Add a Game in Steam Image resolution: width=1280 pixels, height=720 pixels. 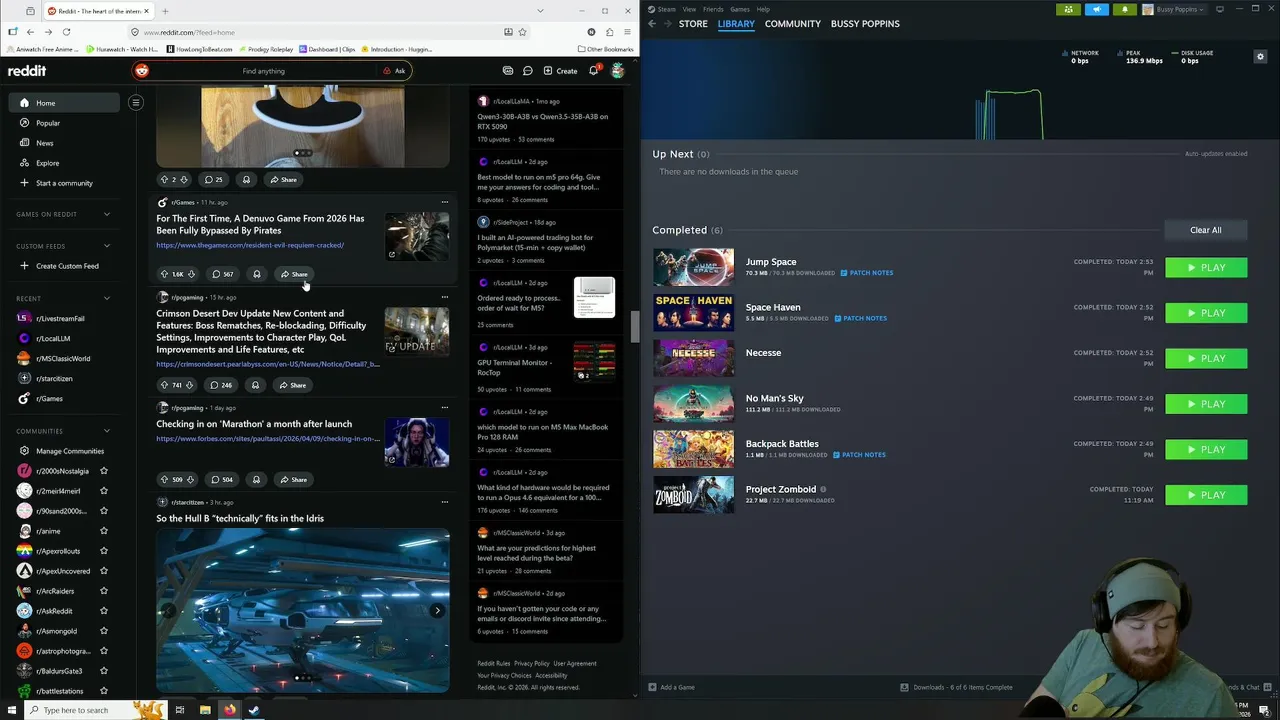tap(671, 687)
